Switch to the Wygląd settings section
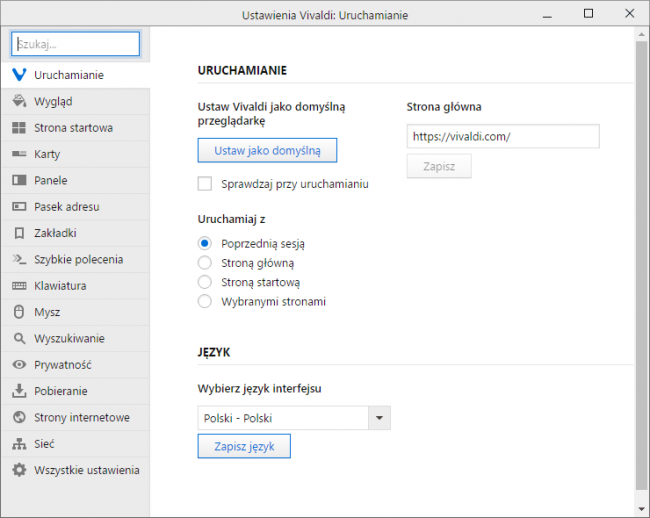Image resolution: width=650 pixels, height=518 pixels. (x=75, y=101)
